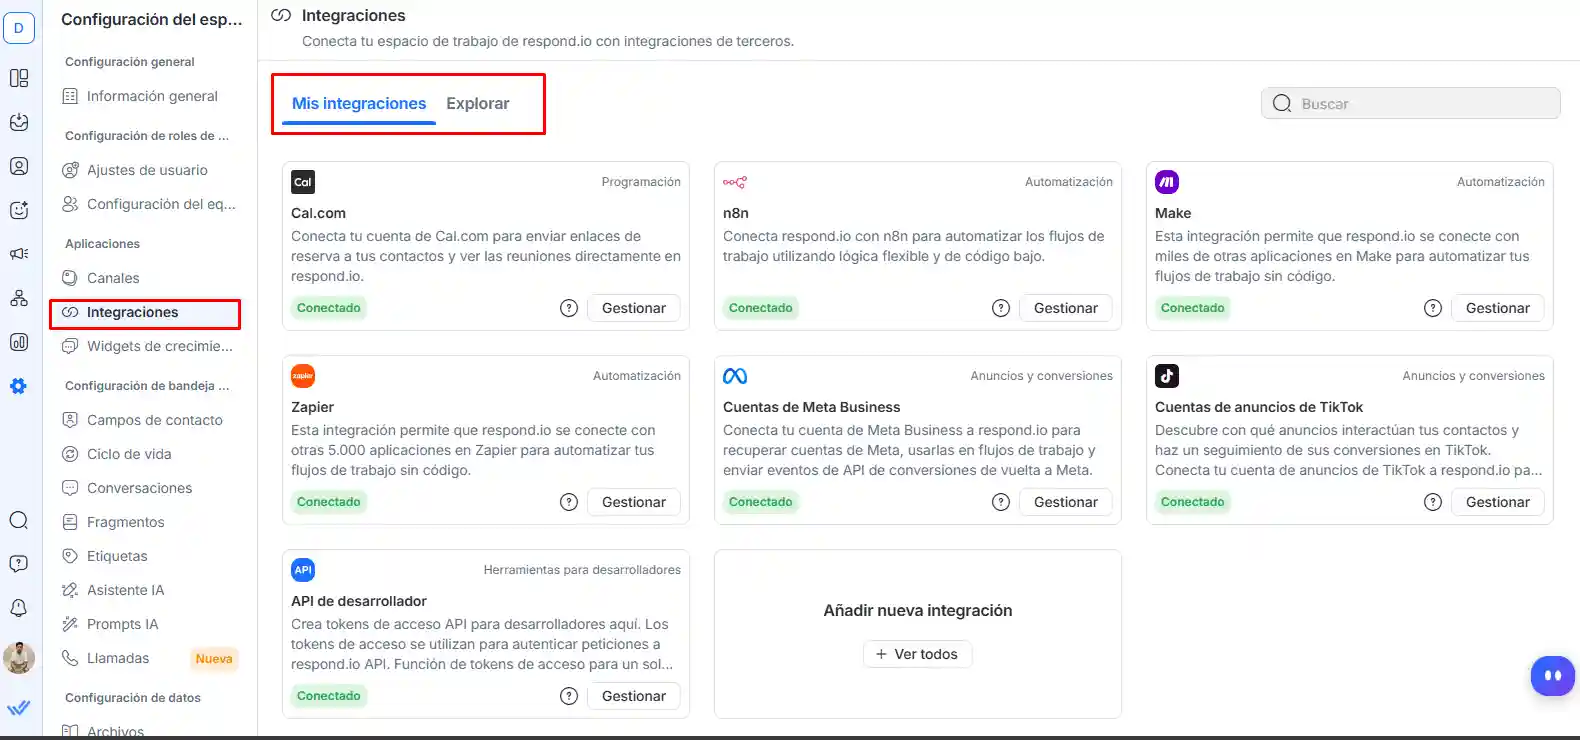
Task: Click the help icon on n8n card
Action: tap(1001, 308)
